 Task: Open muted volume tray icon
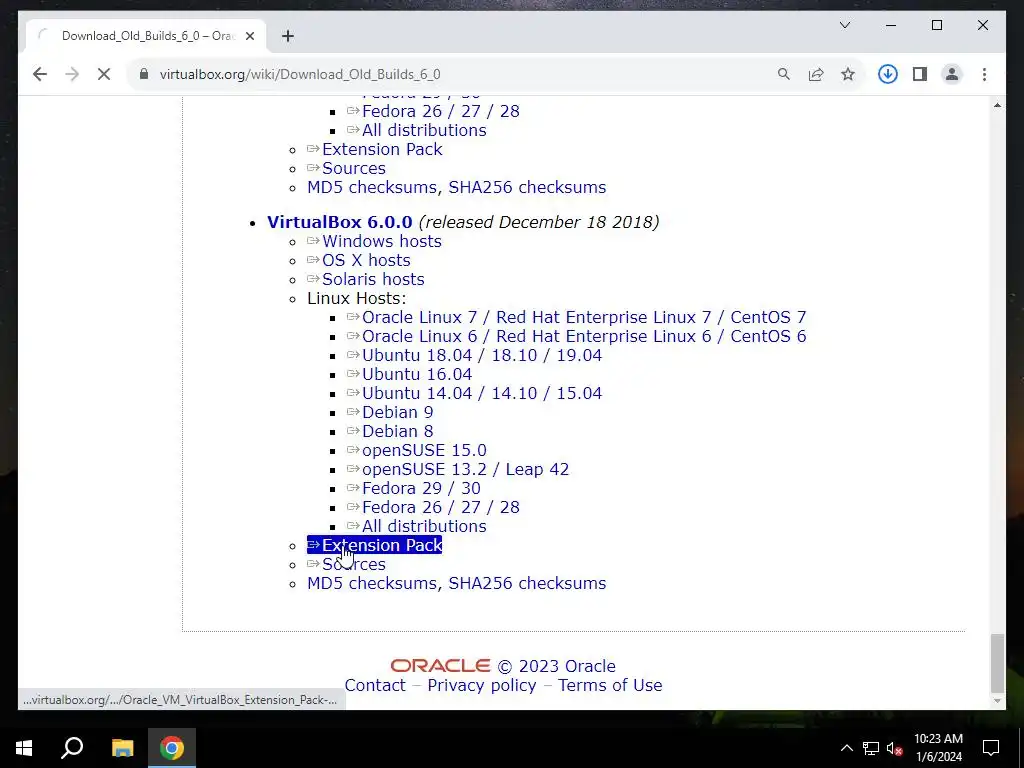894,748
